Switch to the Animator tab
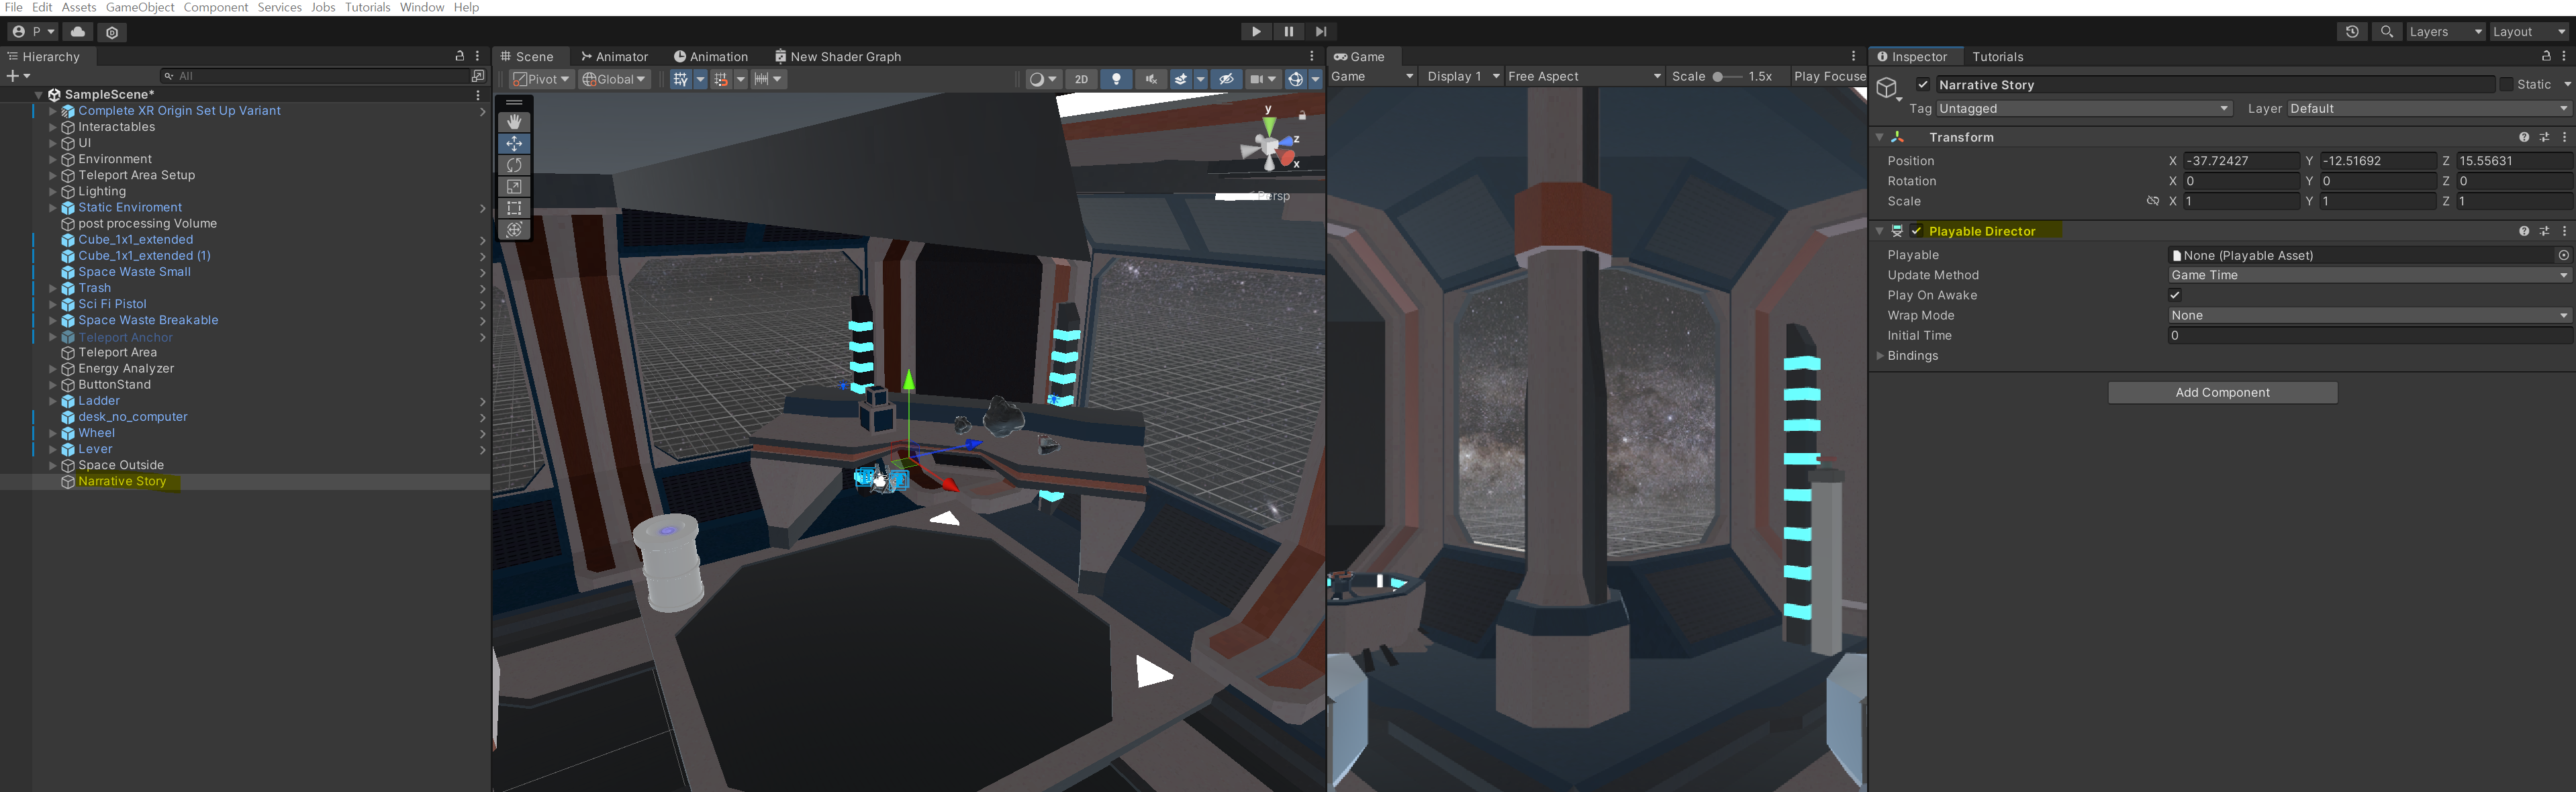This screenshot has width=2576, height=792. click(x=614, y=57)
